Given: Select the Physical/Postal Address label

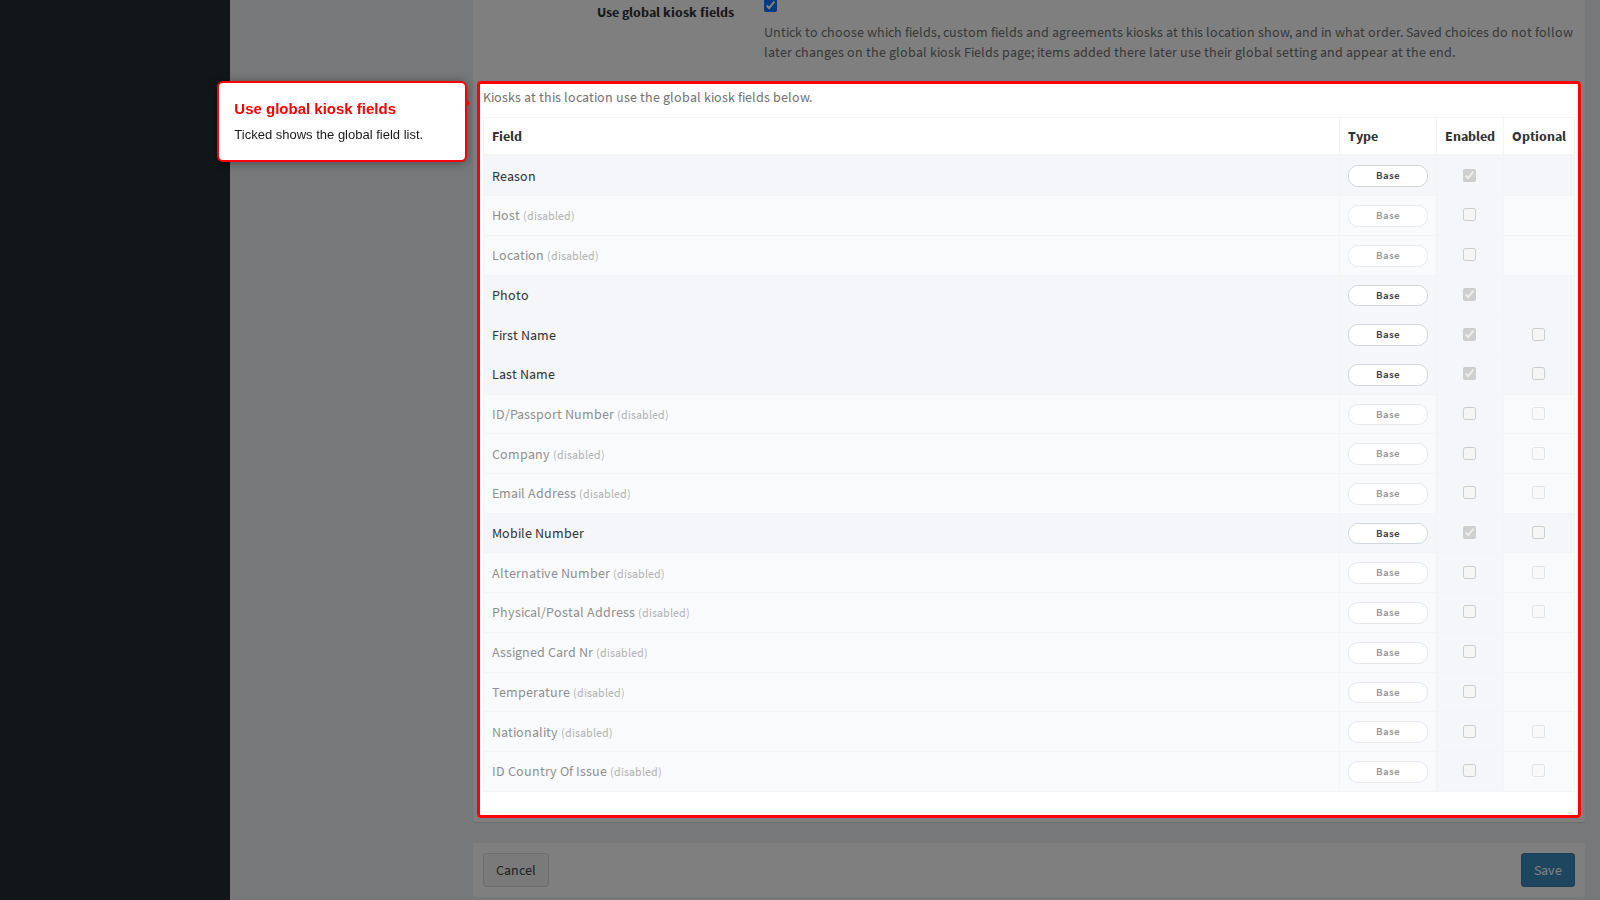Looking at the screenshot, I should click(x=563, y=612).
